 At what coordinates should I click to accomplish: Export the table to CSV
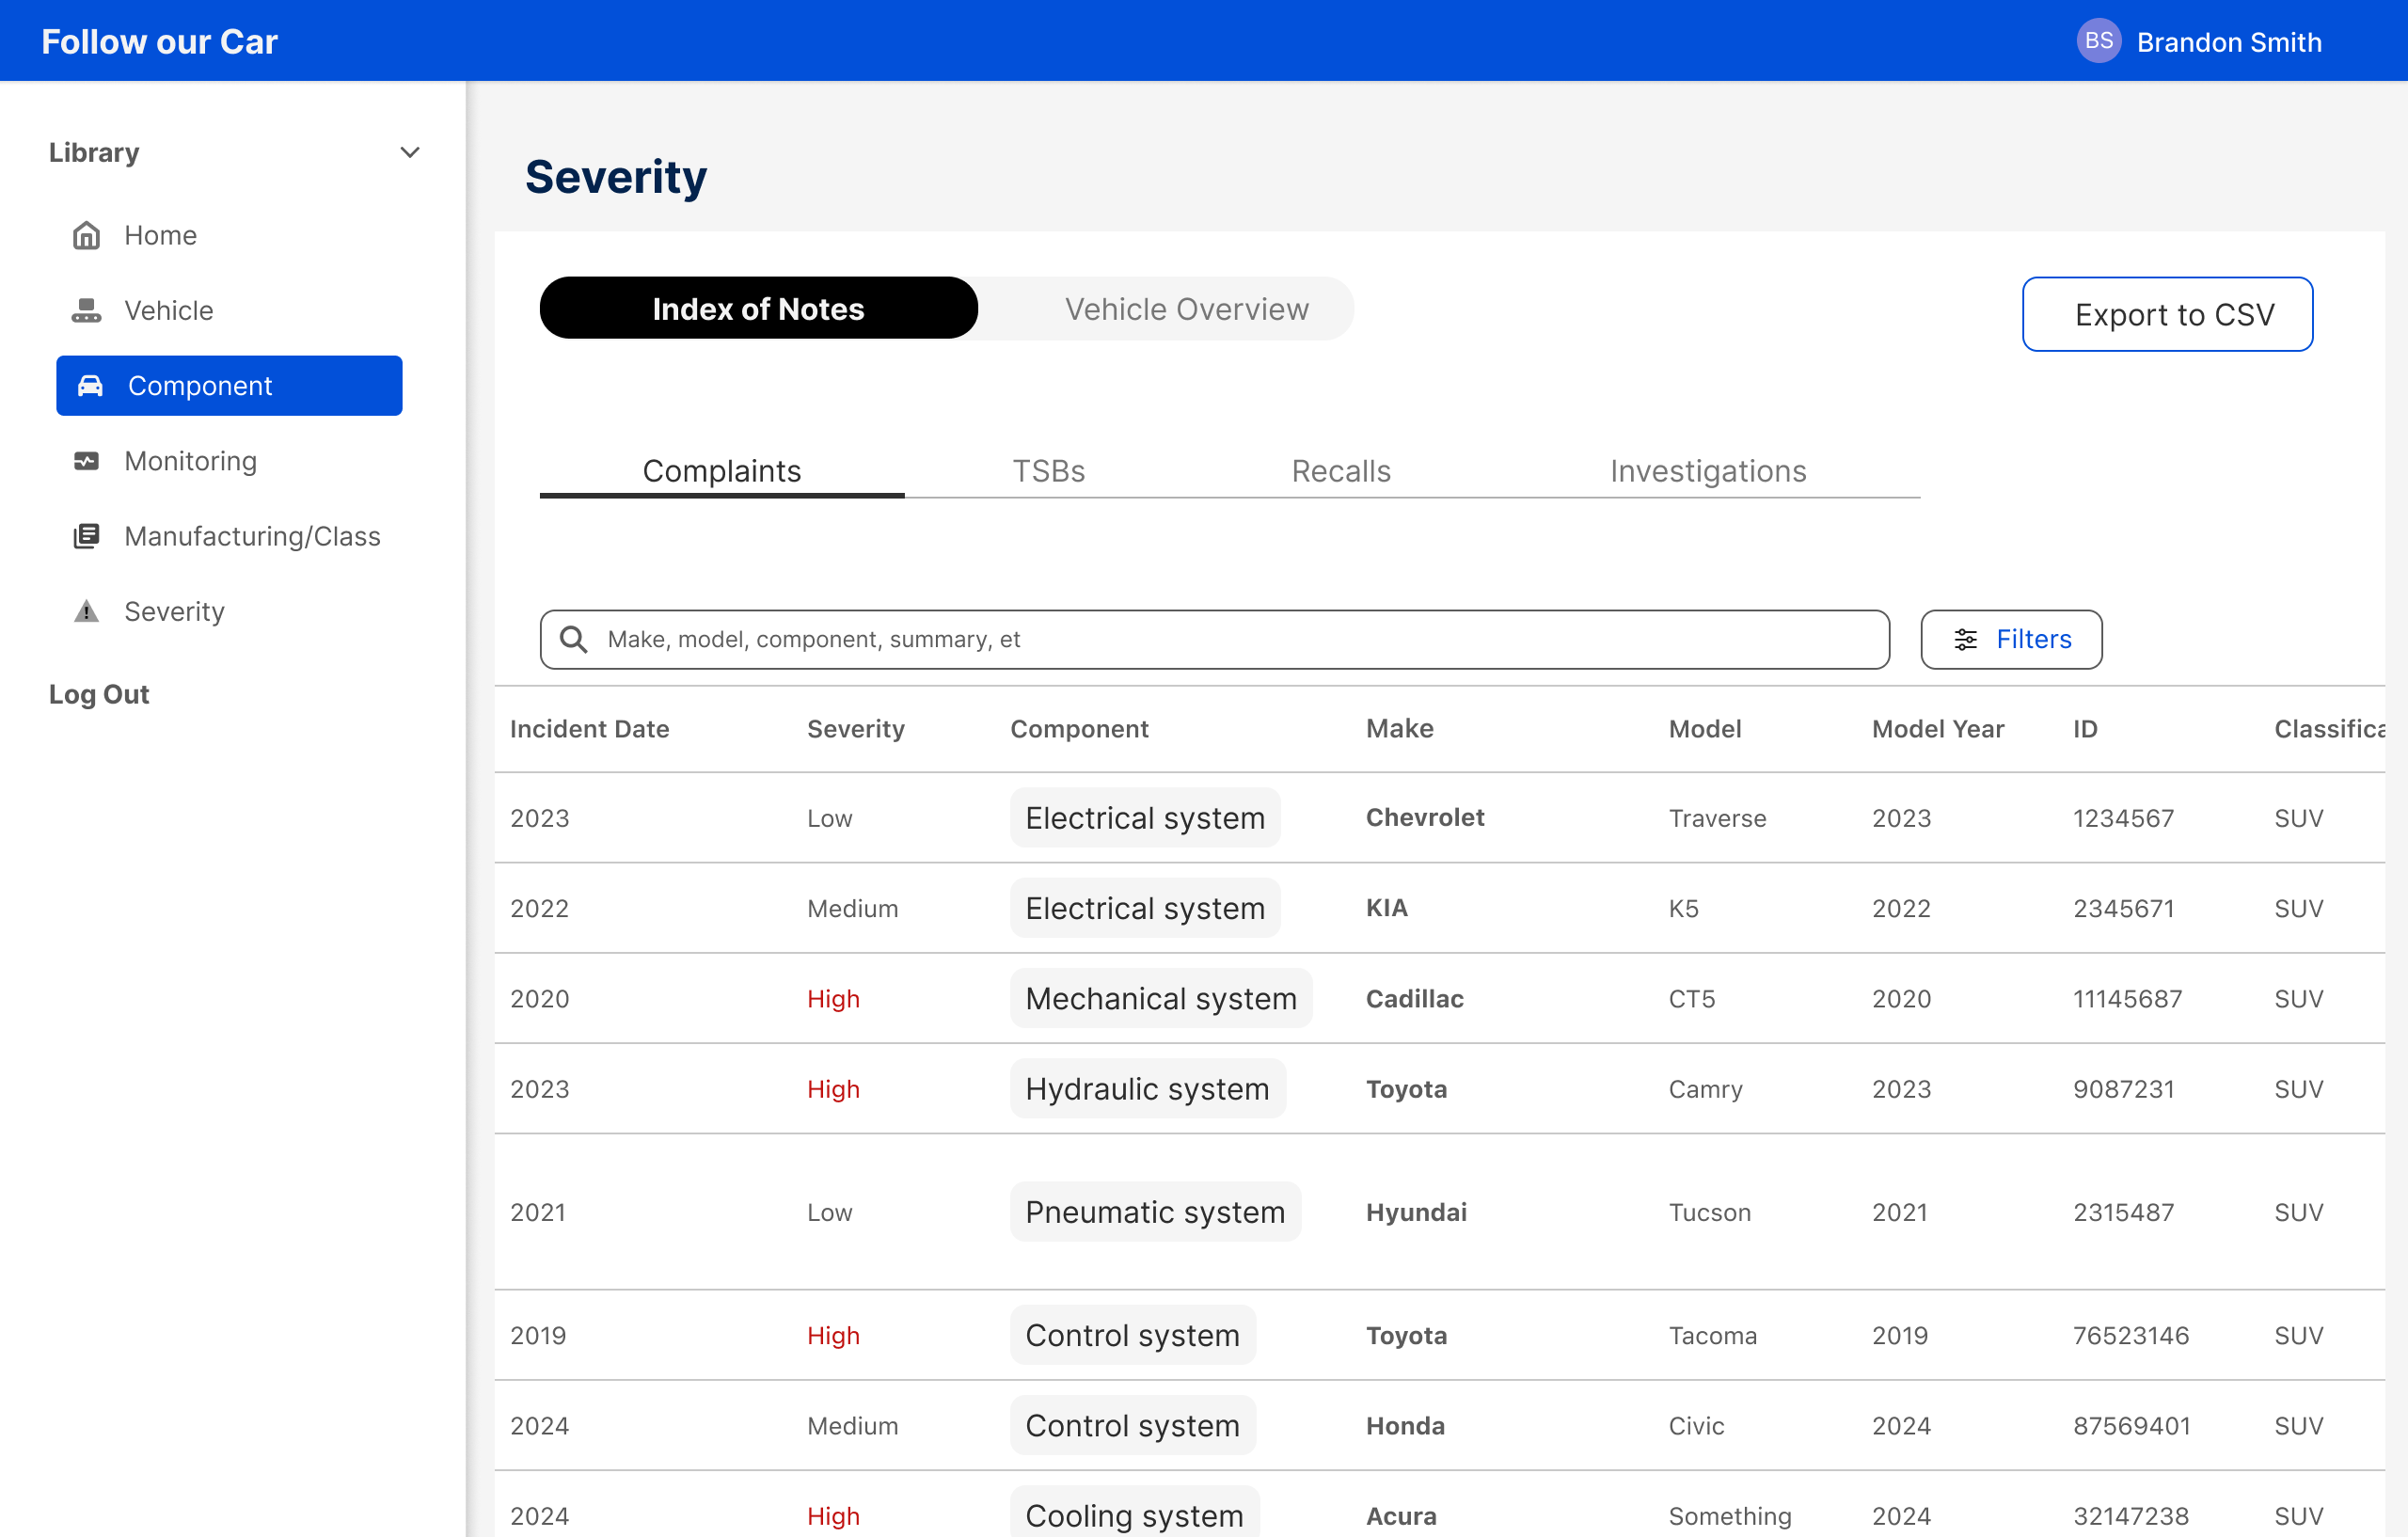point(2167,314)
